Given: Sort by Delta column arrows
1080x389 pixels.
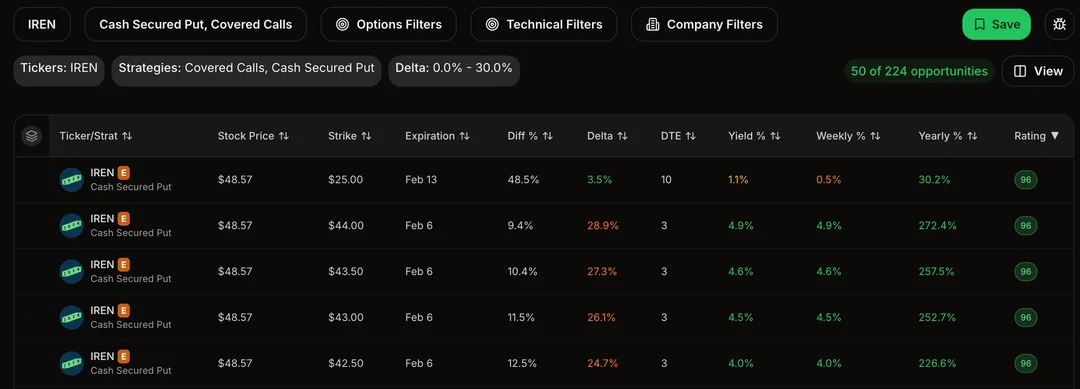Looking at the screenshot, I should click(x=623, y=136).
